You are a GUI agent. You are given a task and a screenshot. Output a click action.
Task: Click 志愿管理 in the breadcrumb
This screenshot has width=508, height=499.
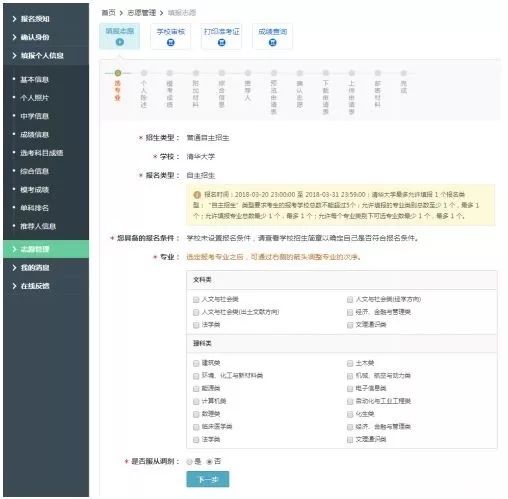click(142, 13)
